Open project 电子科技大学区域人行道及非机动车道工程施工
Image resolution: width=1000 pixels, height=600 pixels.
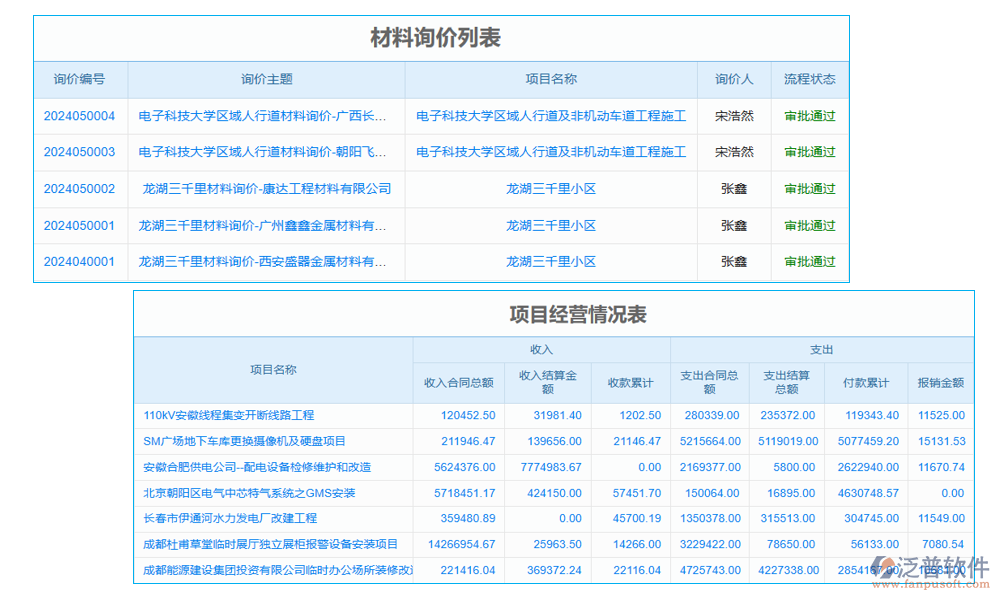(x=550, y=115)
